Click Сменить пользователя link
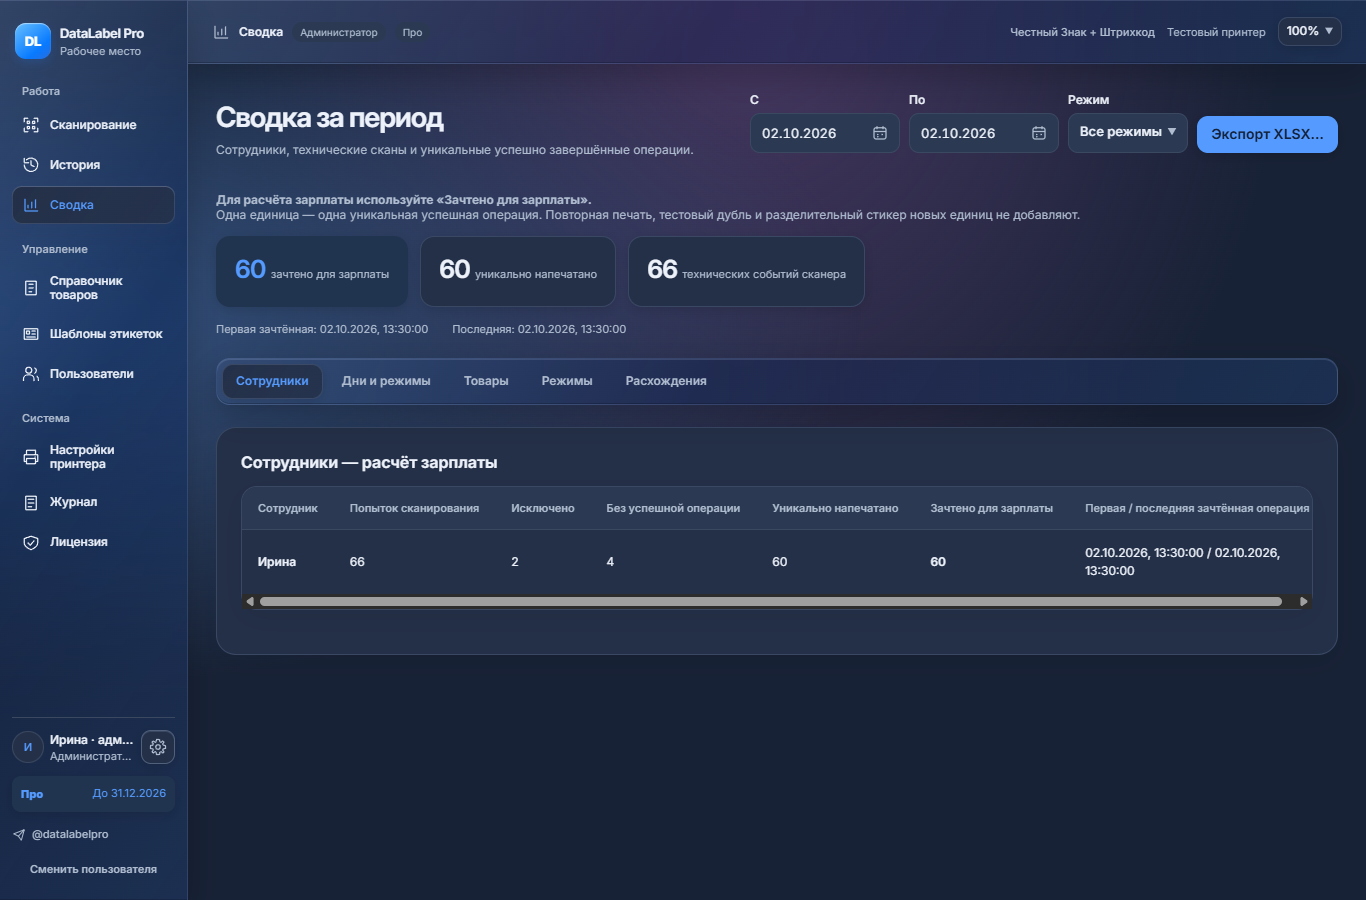Image resolution: width=1366 pixels, height=900 pixels. (93, 869)
